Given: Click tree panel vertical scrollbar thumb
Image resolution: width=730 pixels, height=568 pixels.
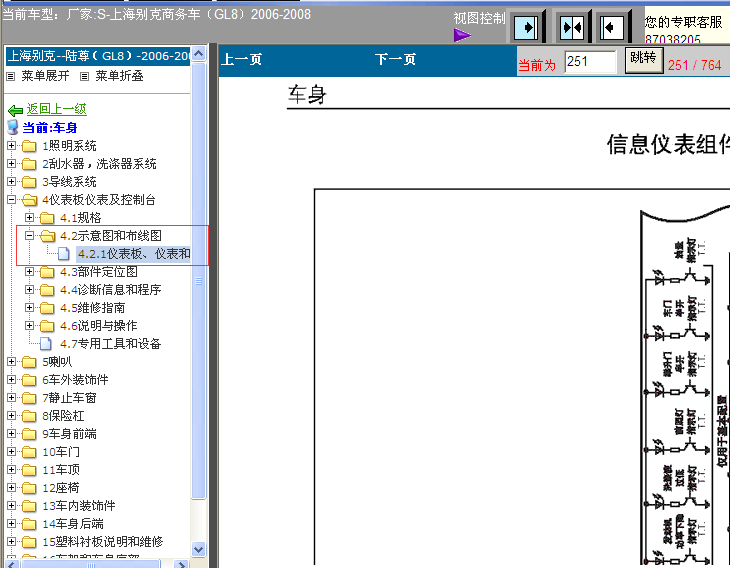Looking at the screenshot, I should coord(199,281).
